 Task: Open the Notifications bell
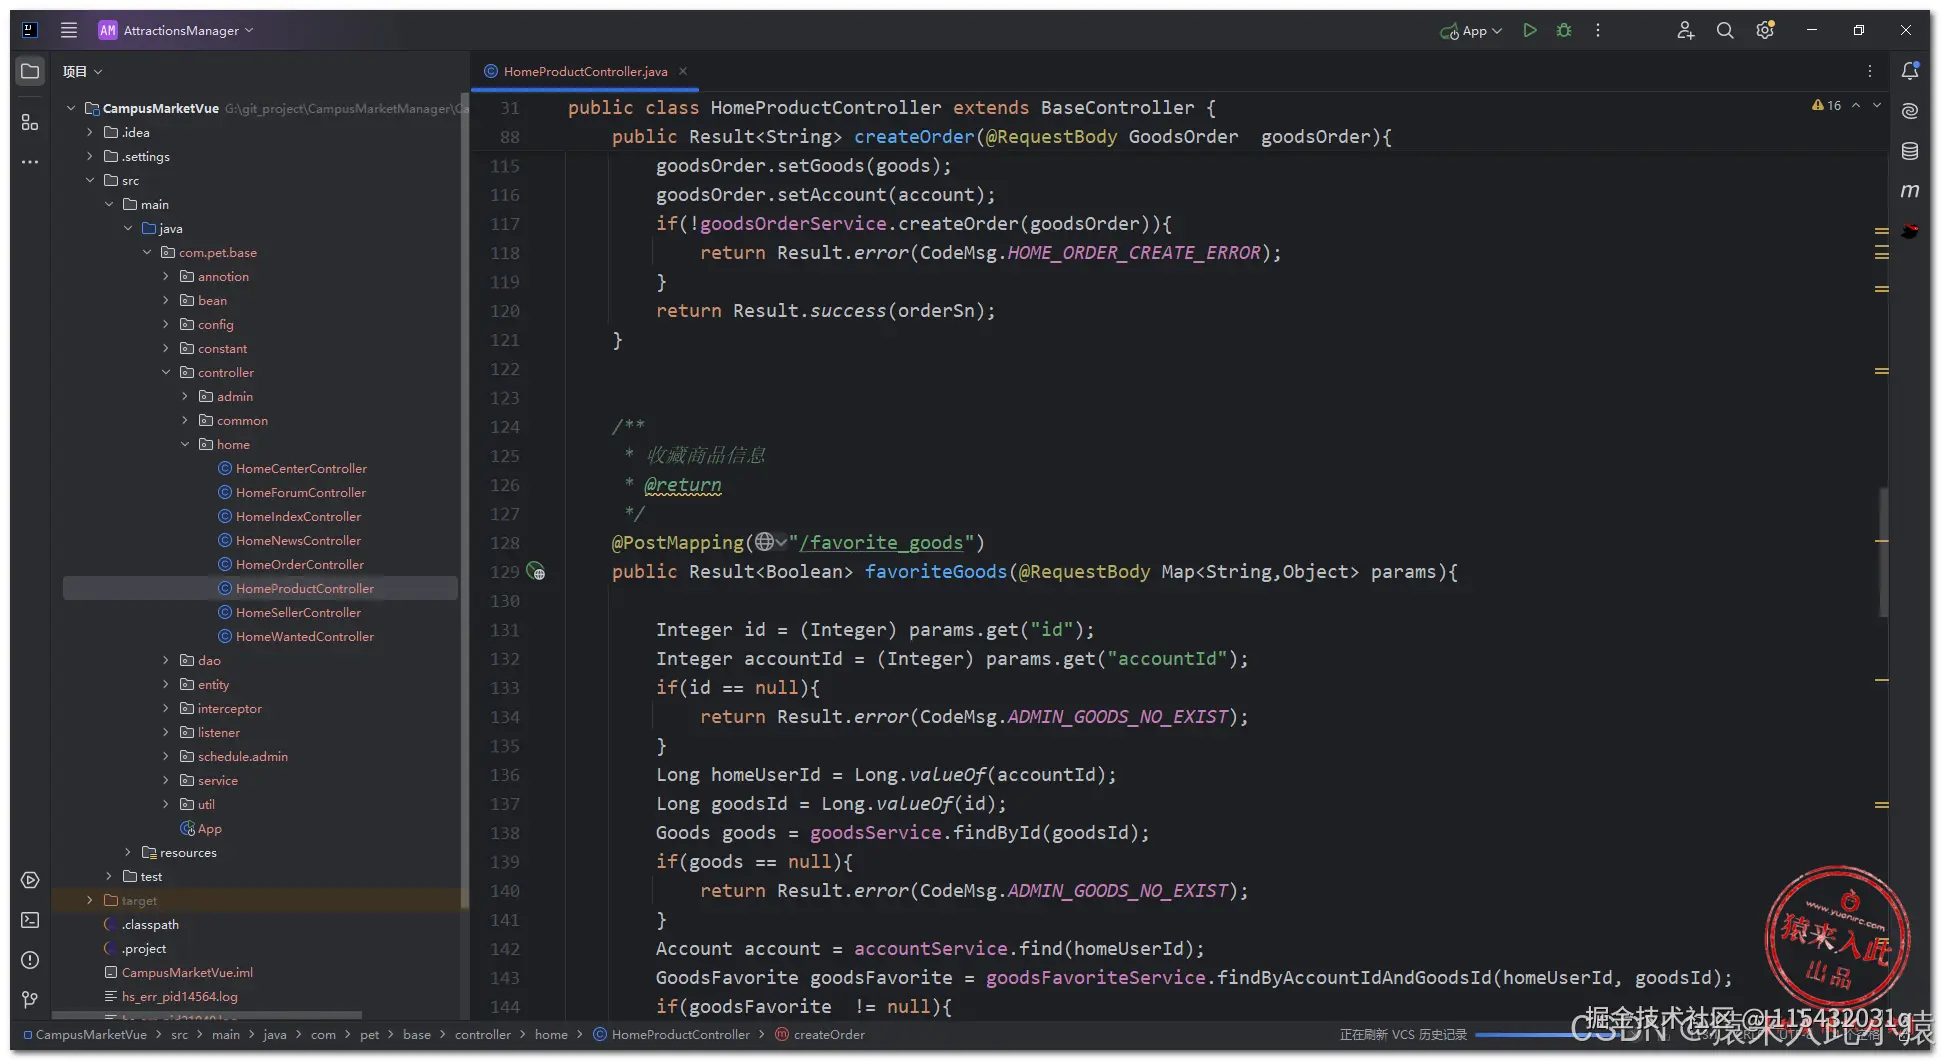(x=1910, y=71)
